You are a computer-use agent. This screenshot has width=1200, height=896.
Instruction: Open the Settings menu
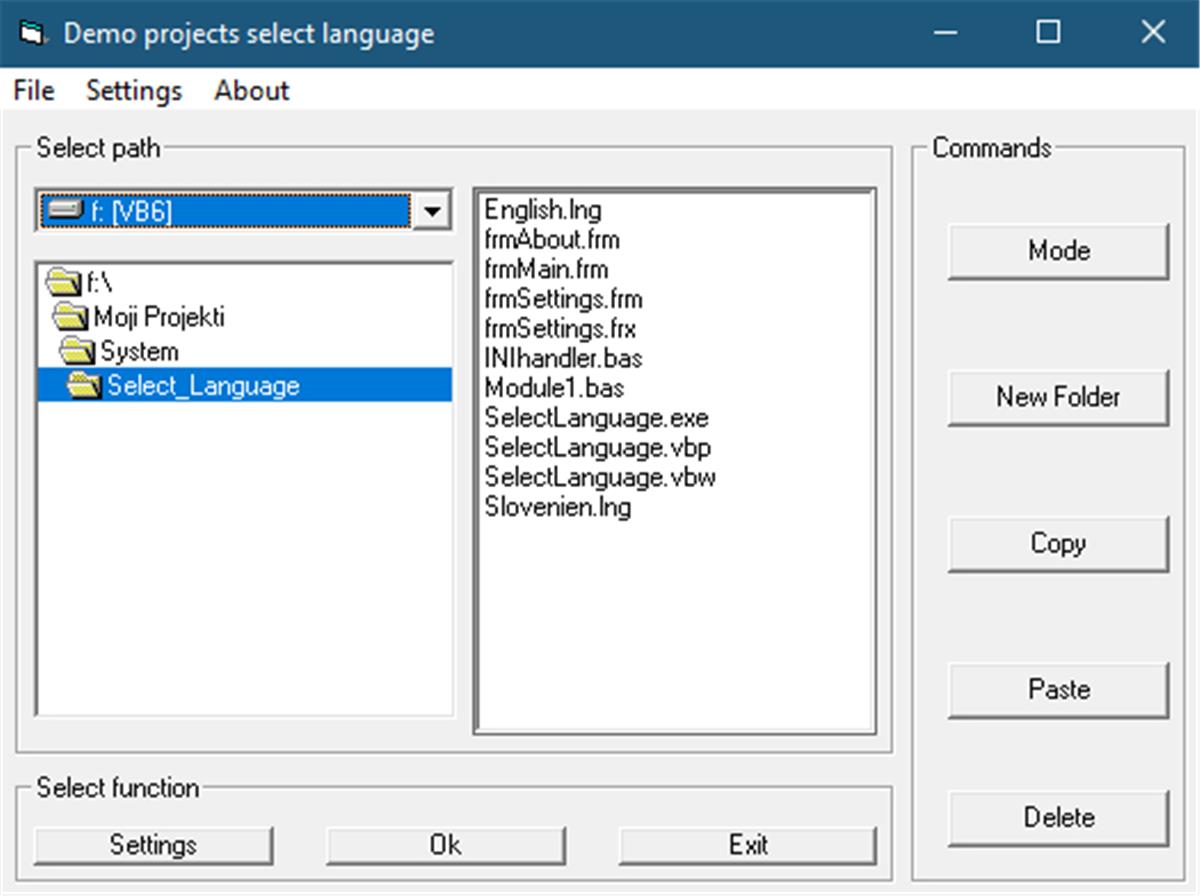(x=134, y=91)
